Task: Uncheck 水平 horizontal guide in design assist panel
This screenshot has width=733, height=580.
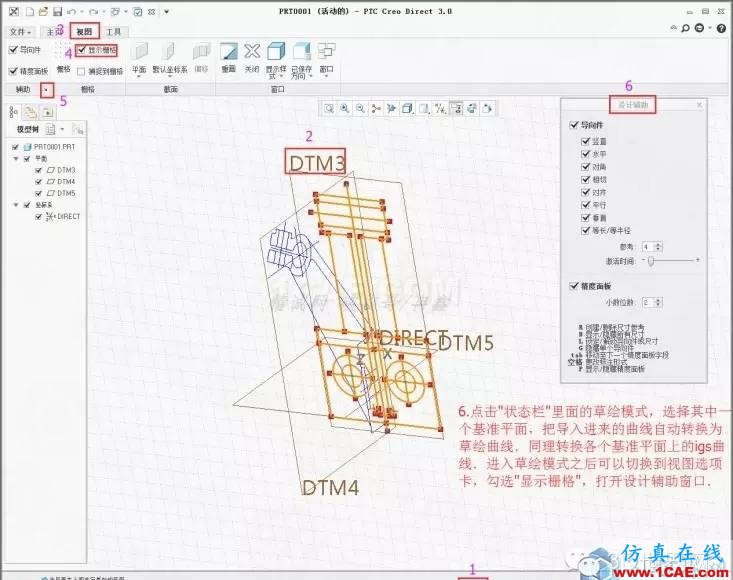Action: click(585, 154)
